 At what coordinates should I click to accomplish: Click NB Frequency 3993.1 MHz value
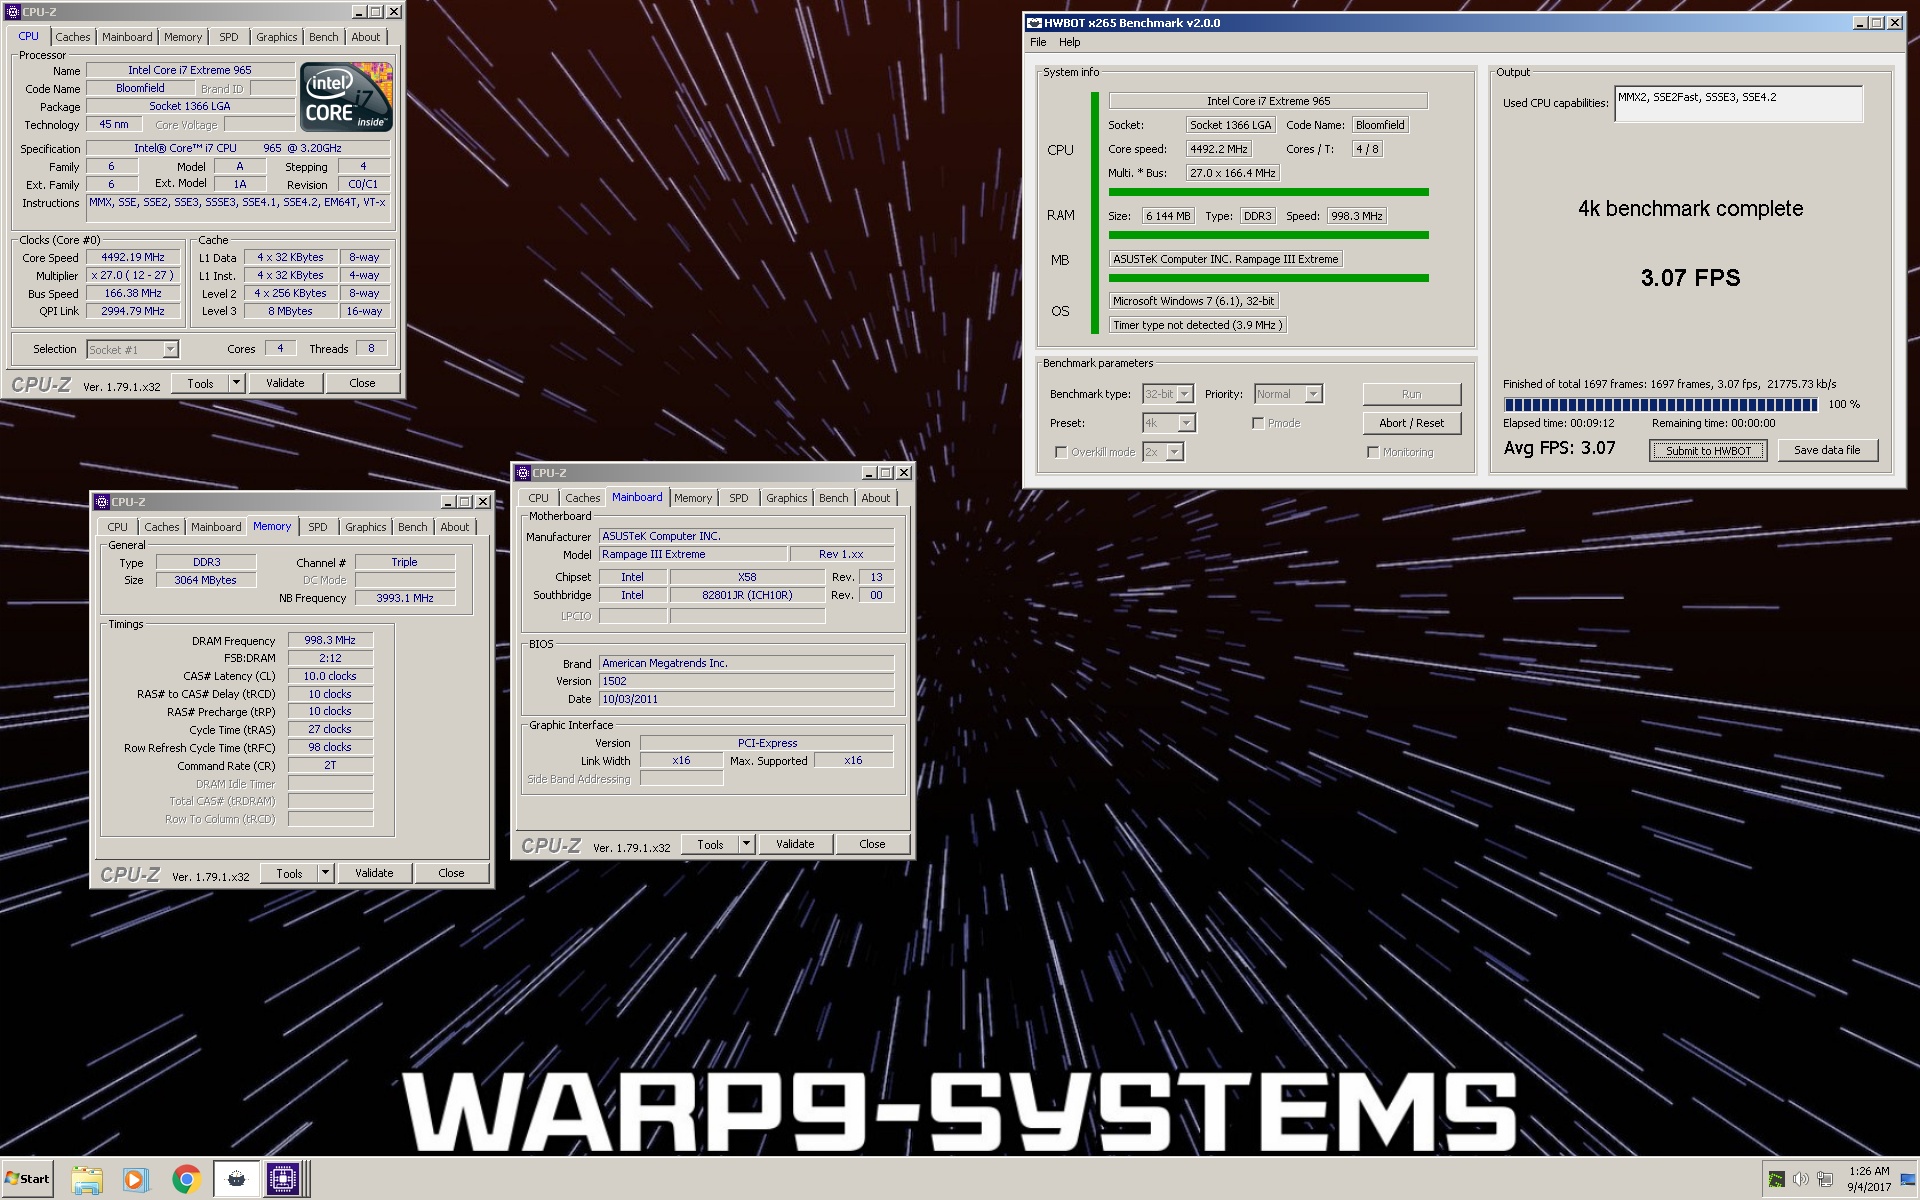tap(405, 598)
